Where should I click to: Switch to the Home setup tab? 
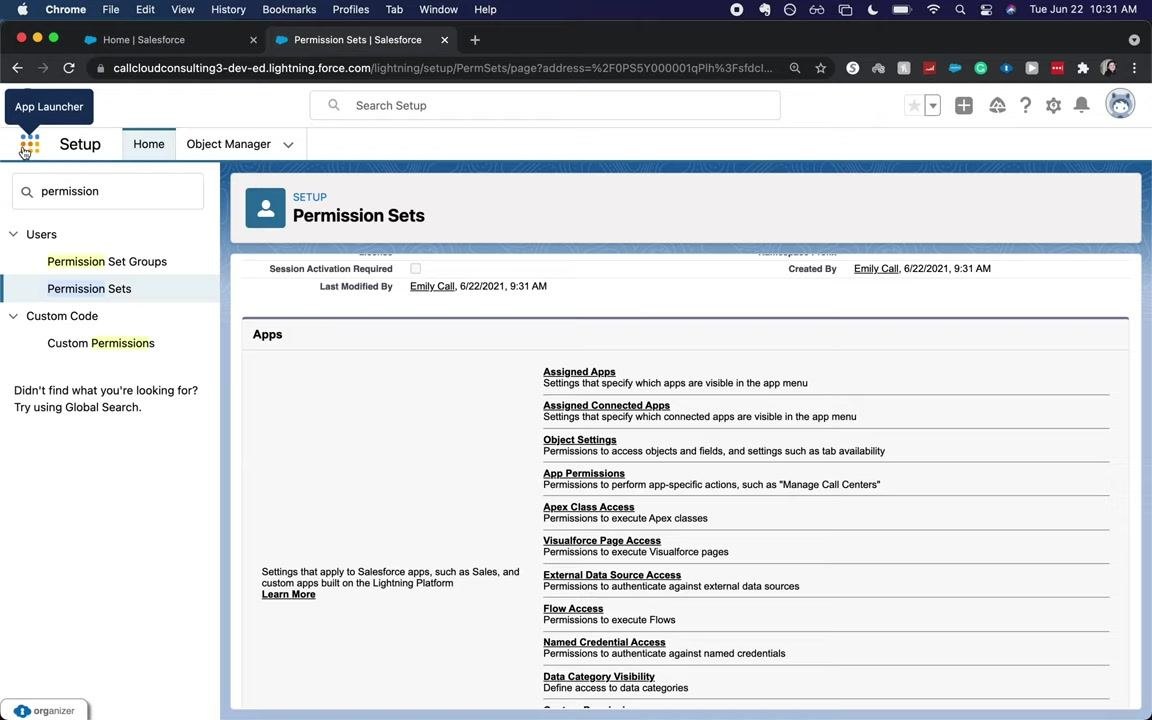click(x=148, y=144)
